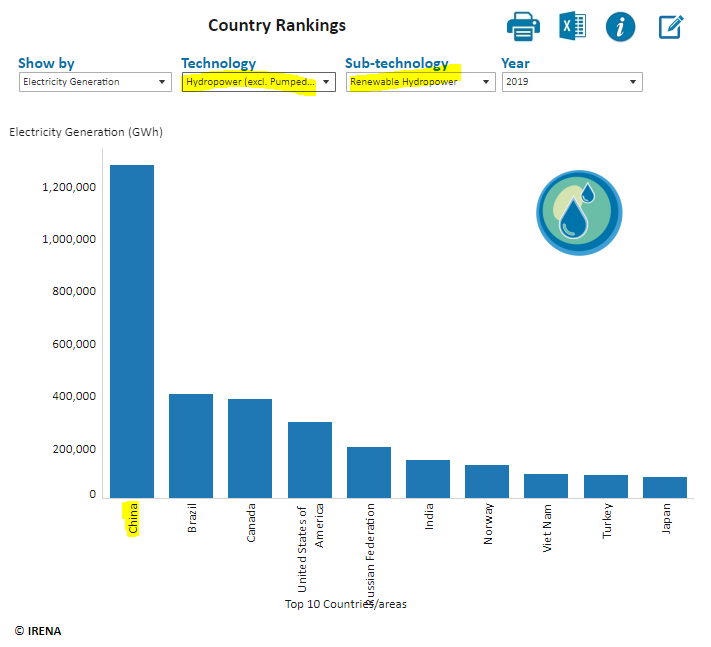This screenshot has width=711, height=647.
Task: Click the Turkey axis label
Action: click(x=607, y=521)
